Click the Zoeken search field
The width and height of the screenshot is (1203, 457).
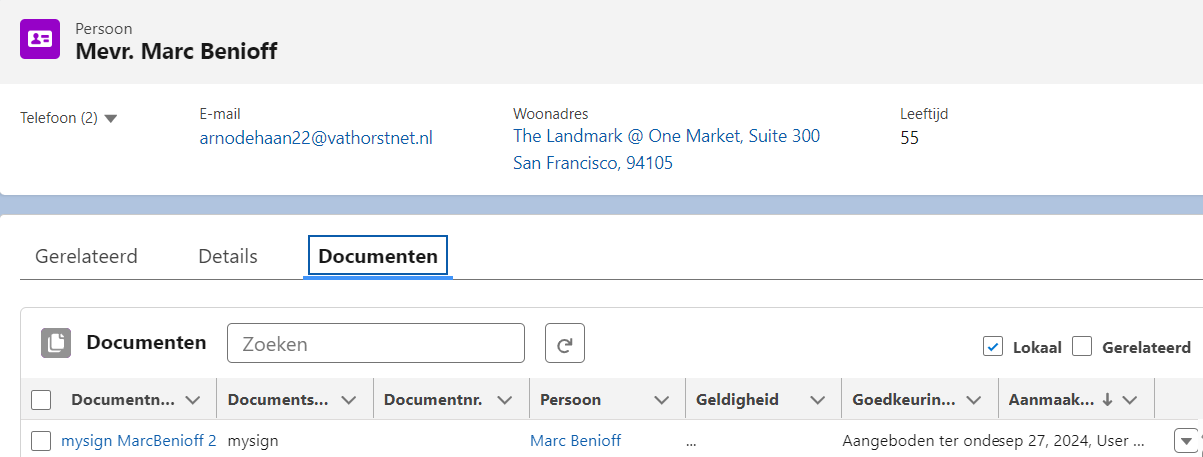[x=376, y=343]
